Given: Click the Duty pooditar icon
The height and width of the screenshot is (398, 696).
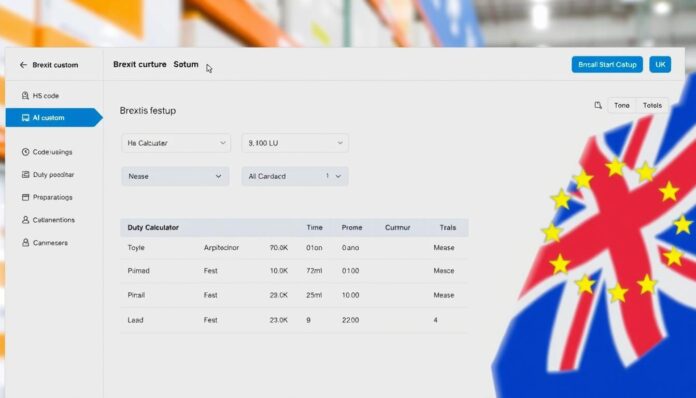Looking at the screenshot, I should (25, 174).
